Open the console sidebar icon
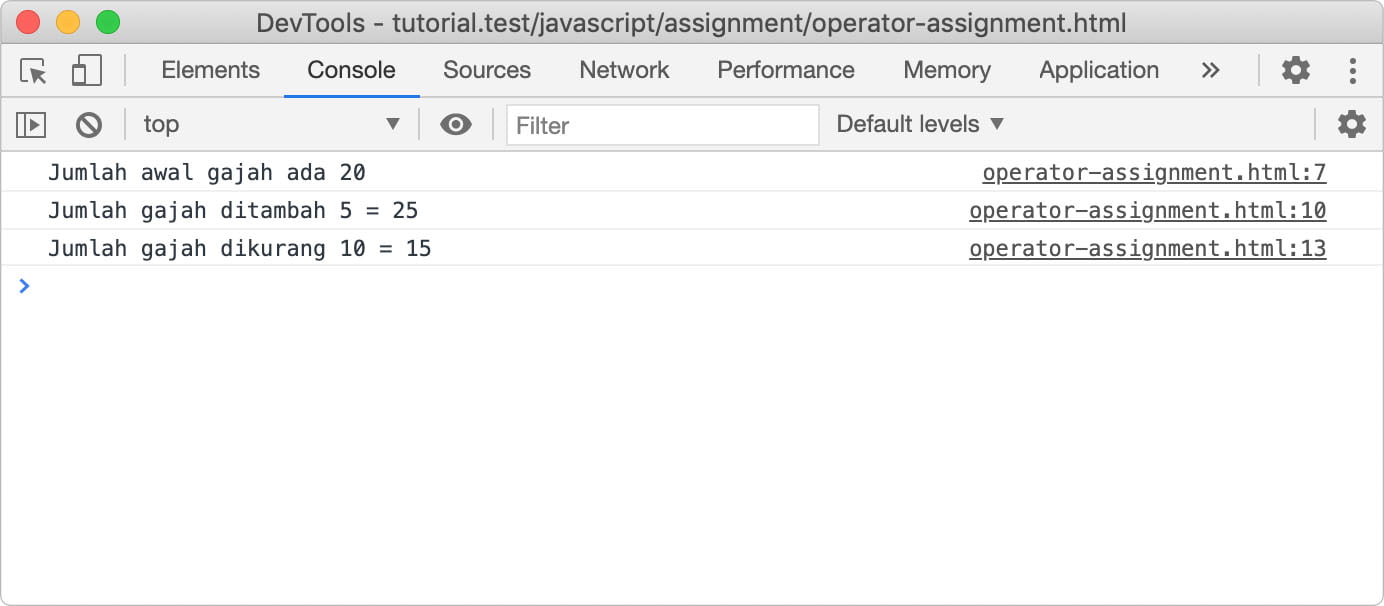 pyautogui.click(x=30, y=124)
